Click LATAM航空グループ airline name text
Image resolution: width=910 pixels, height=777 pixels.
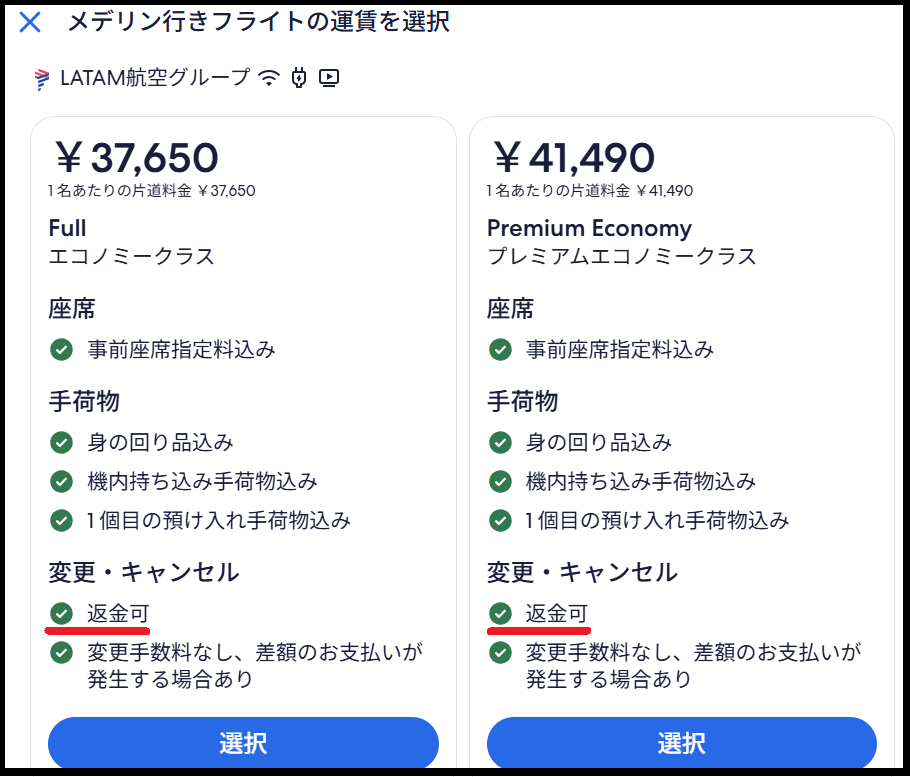click(156, 78)
